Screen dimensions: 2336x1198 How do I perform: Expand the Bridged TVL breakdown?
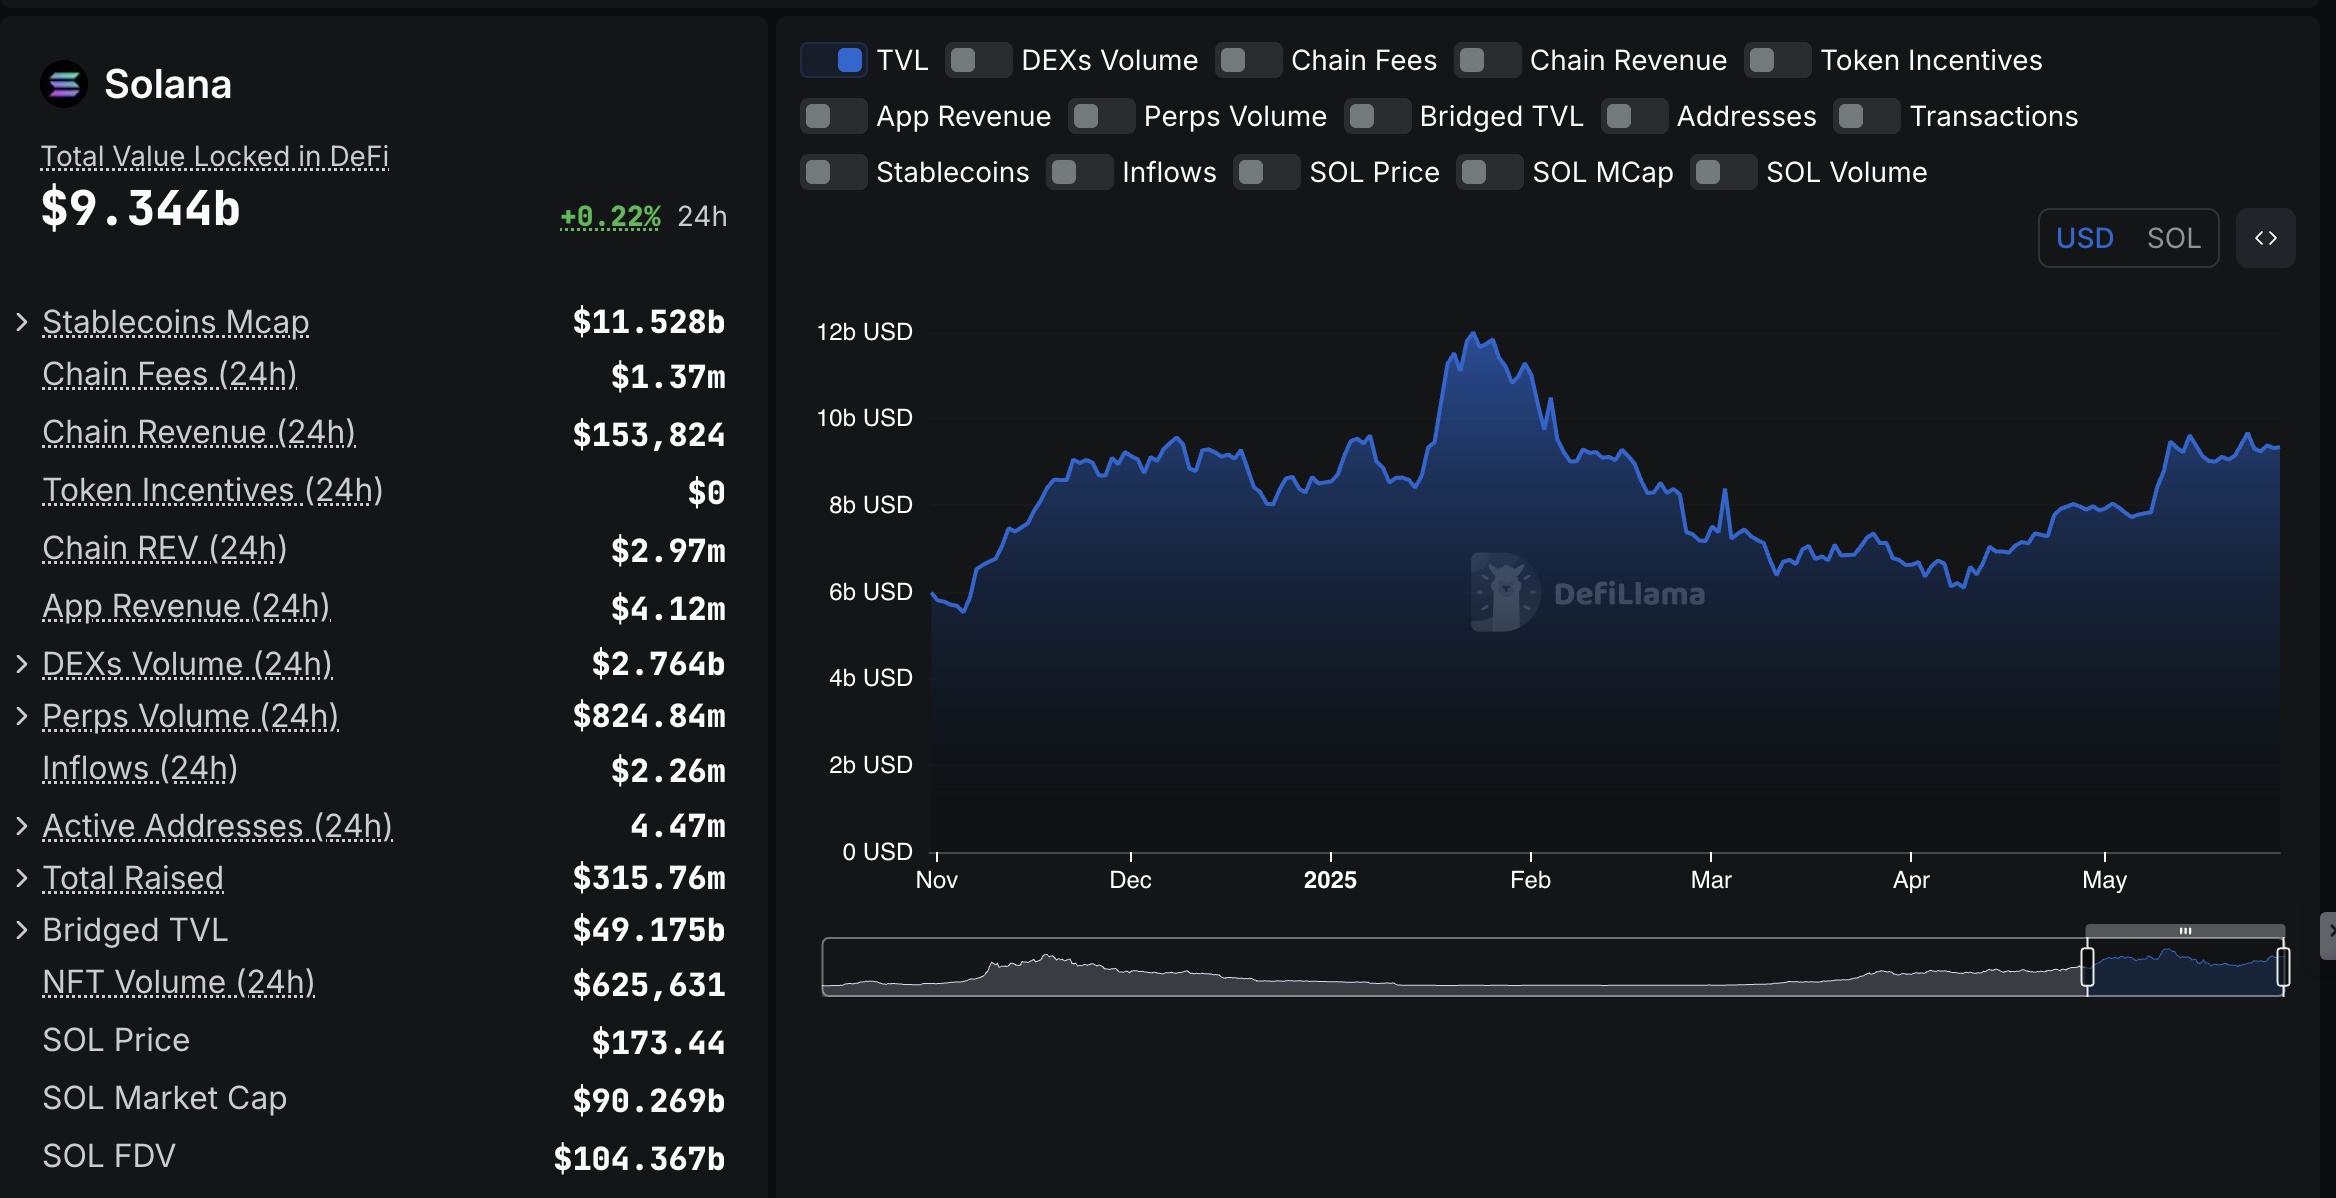coord(22,930)
